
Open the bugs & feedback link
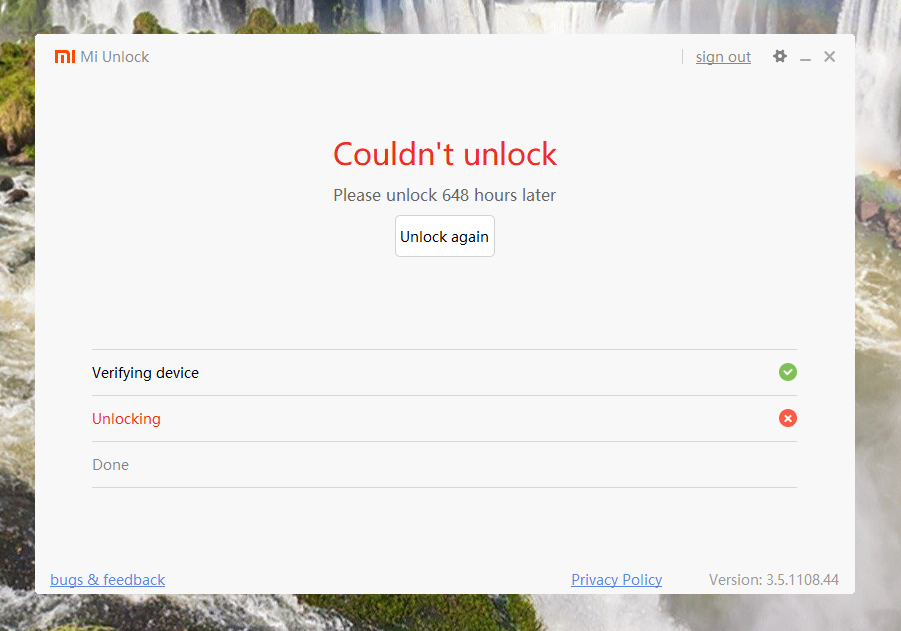(107, 580)
